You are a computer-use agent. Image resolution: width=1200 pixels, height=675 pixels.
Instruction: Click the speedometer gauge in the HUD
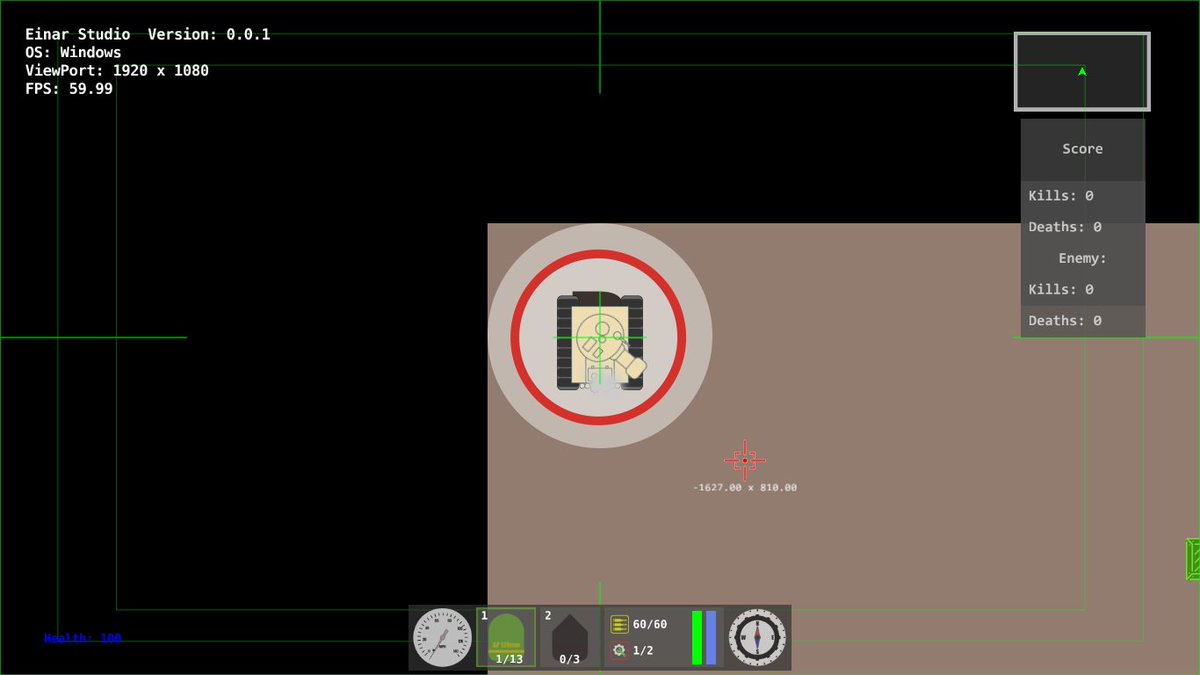pos(443,637)
